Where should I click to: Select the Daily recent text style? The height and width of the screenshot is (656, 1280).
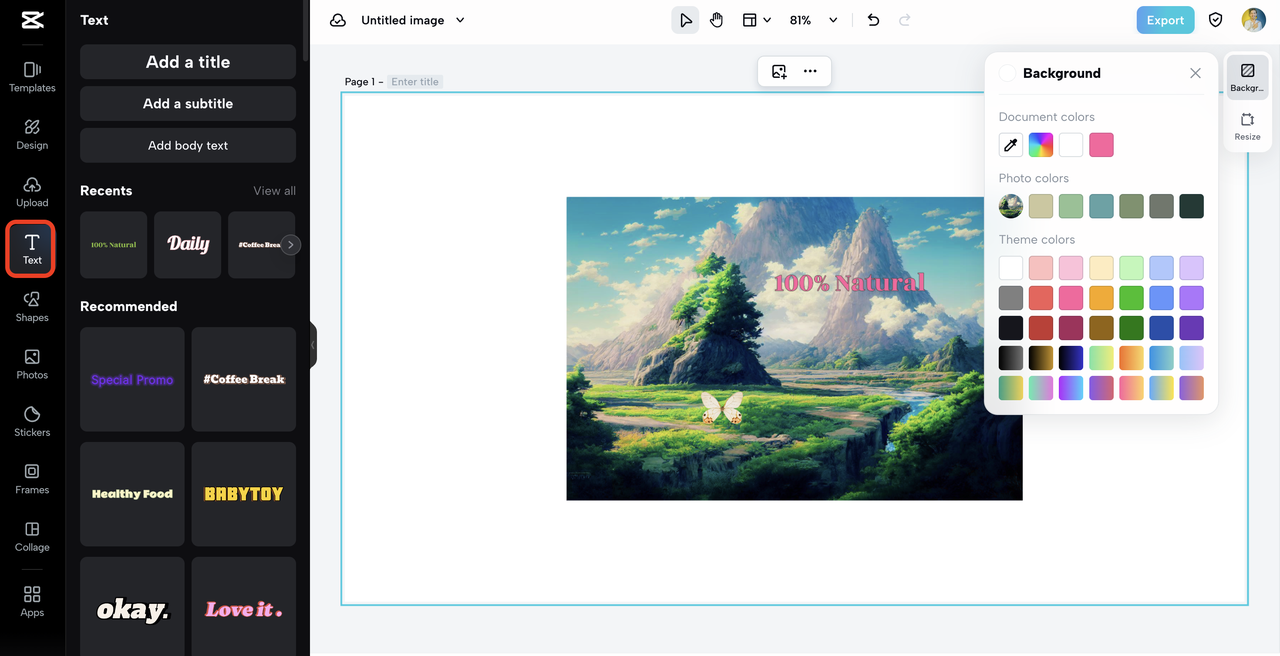(x=188, y=244)
